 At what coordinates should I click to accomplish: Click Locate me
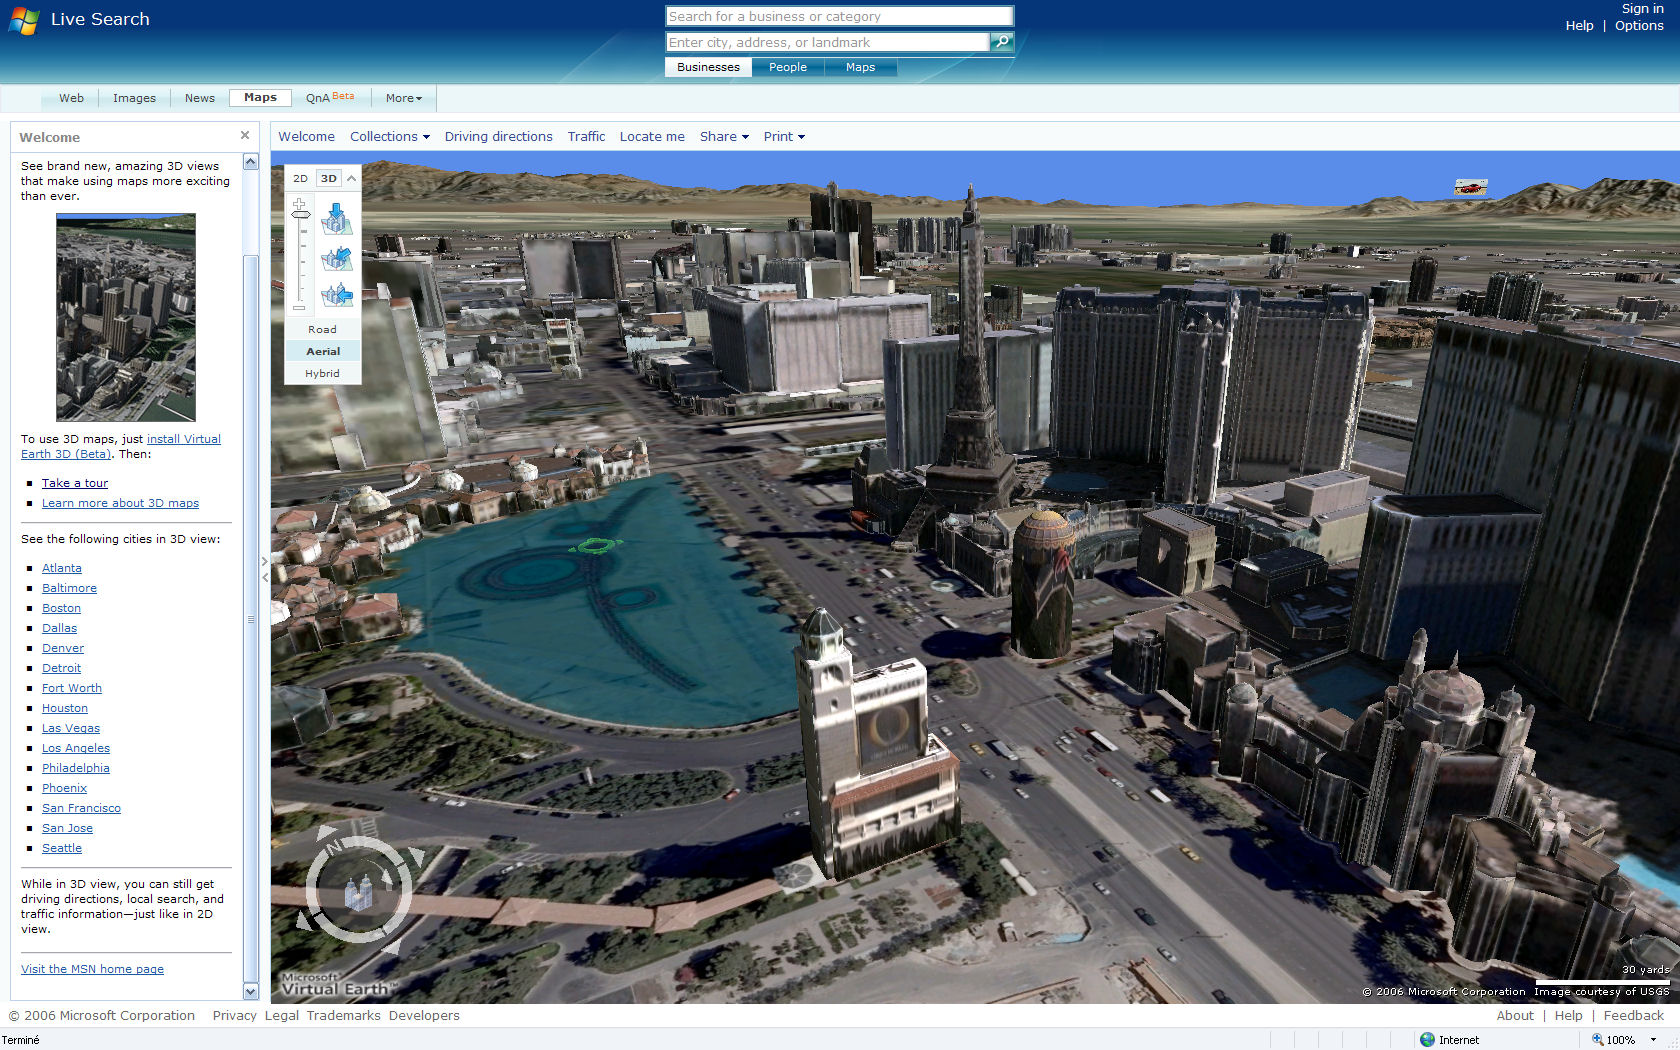coord(652,136)
